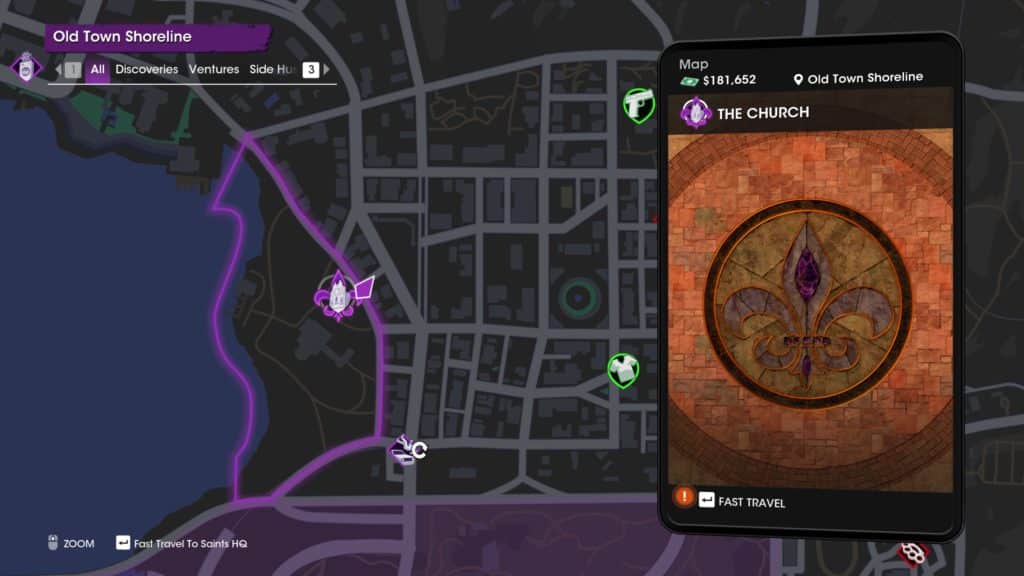Switch to the Discoveries tab

pos(146,69)
